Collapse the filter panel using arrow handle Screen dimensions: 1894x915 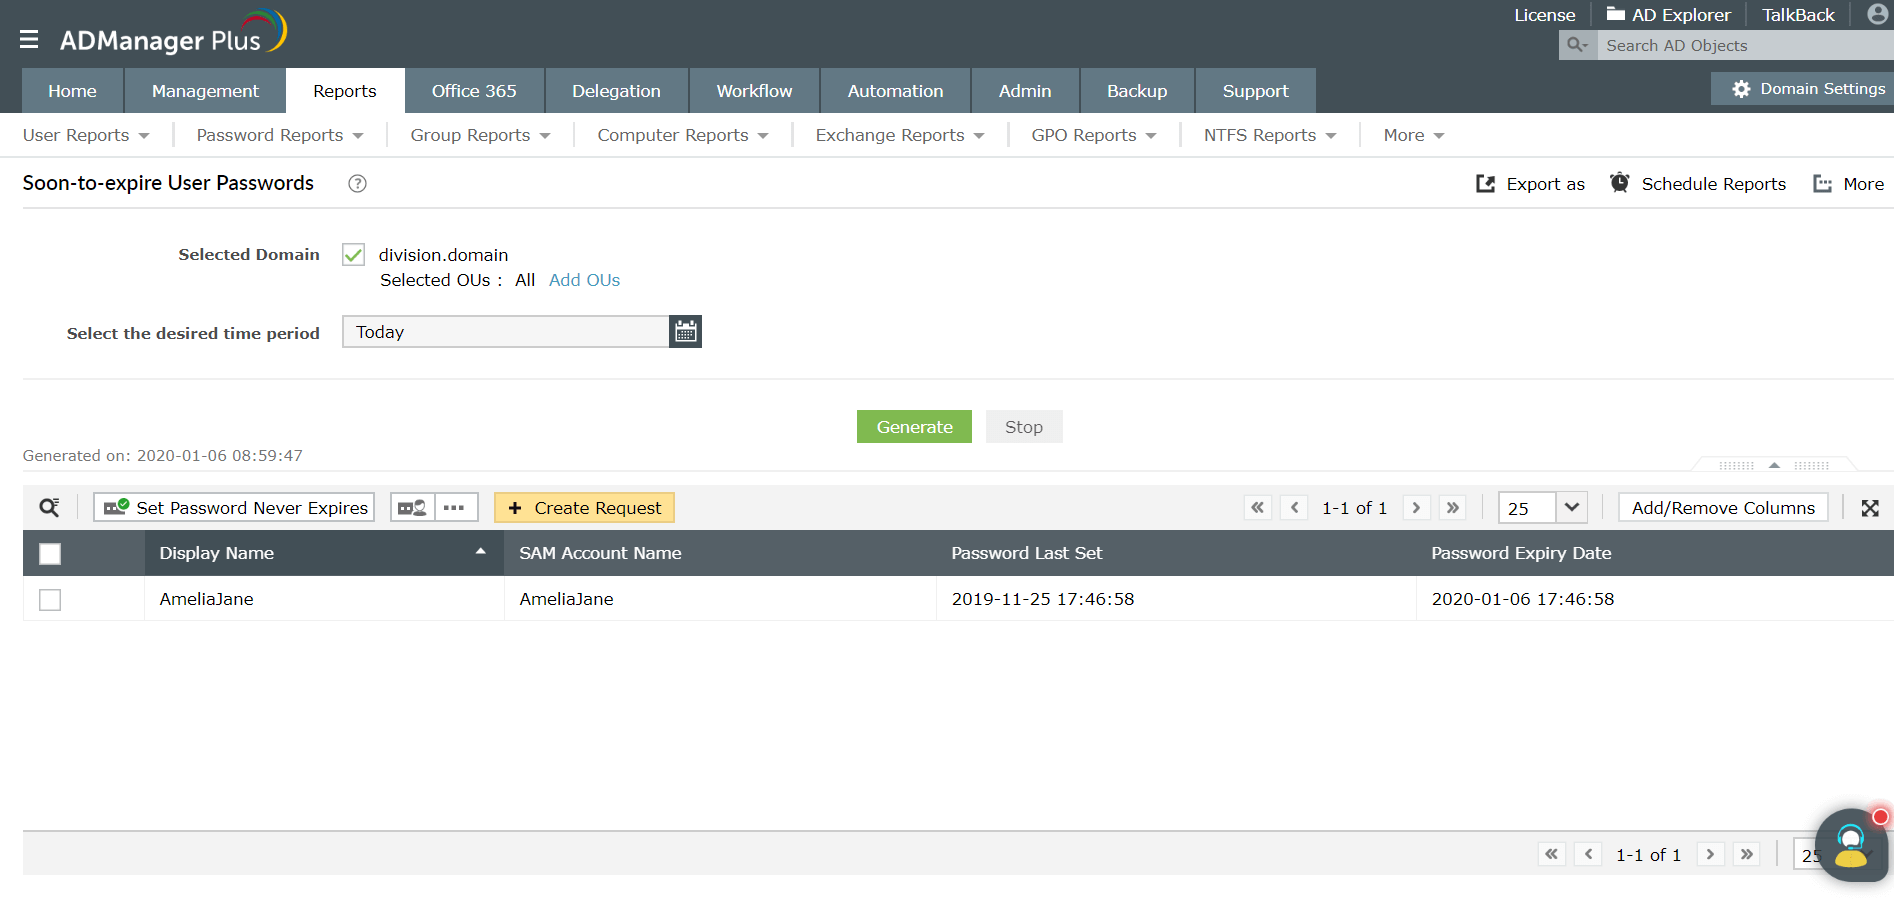coord(1774,465)
